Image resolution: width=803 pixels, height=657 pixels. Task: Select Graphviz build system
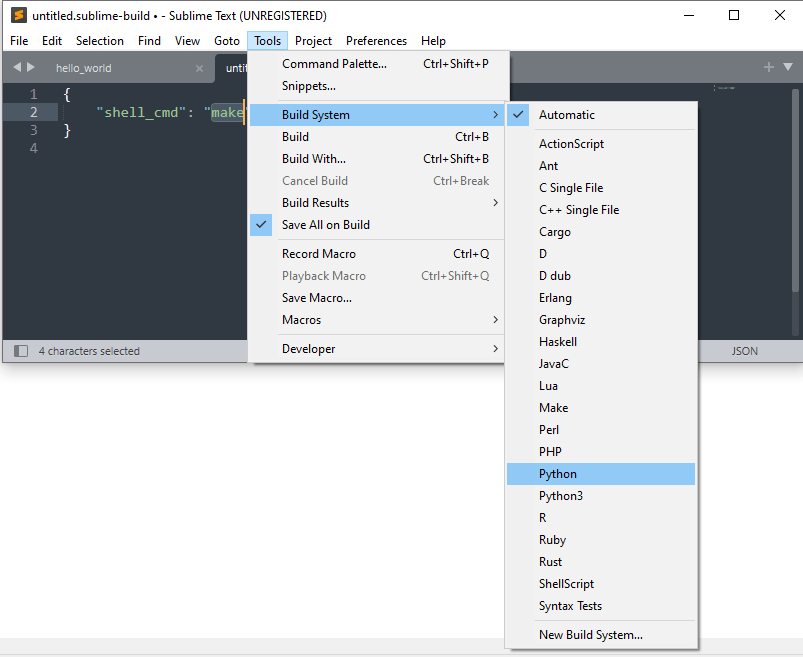coord(601,320)
